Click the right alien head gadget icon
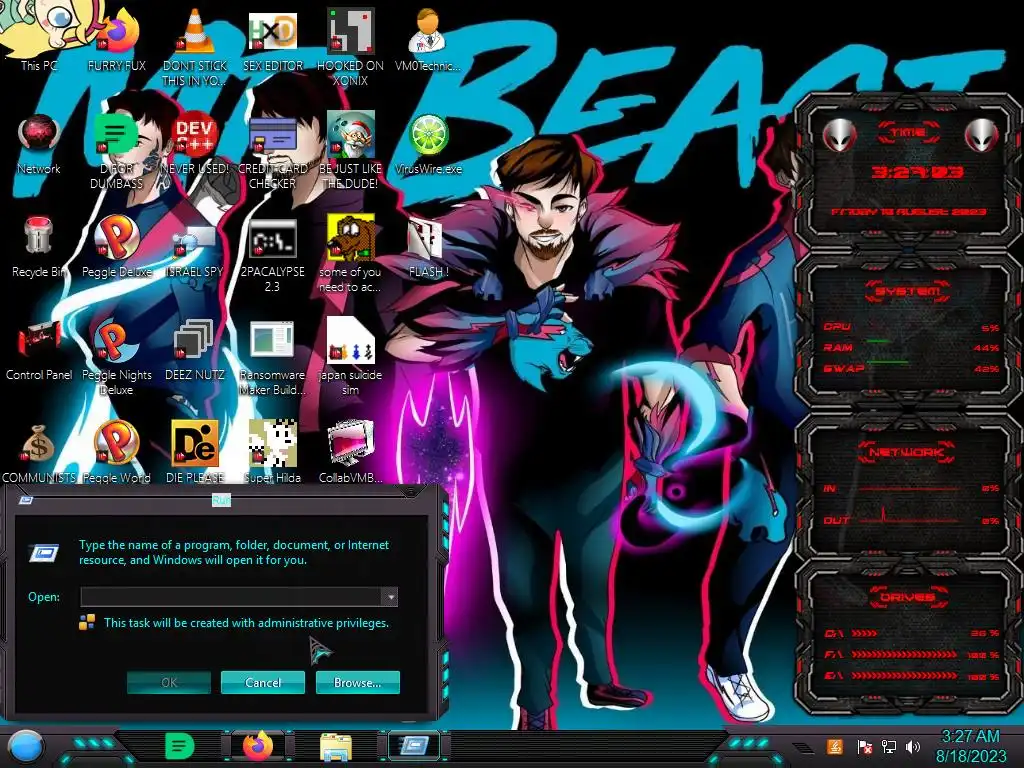The height and width of the screenshot is (768, 1024). (x=982, y=136)
